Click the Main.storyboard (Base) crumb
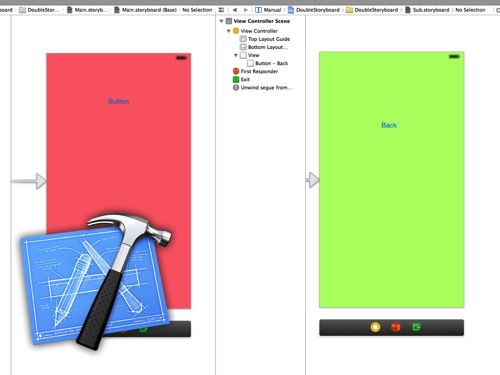Viewport: 500px width, 375px height. point(145,10)
